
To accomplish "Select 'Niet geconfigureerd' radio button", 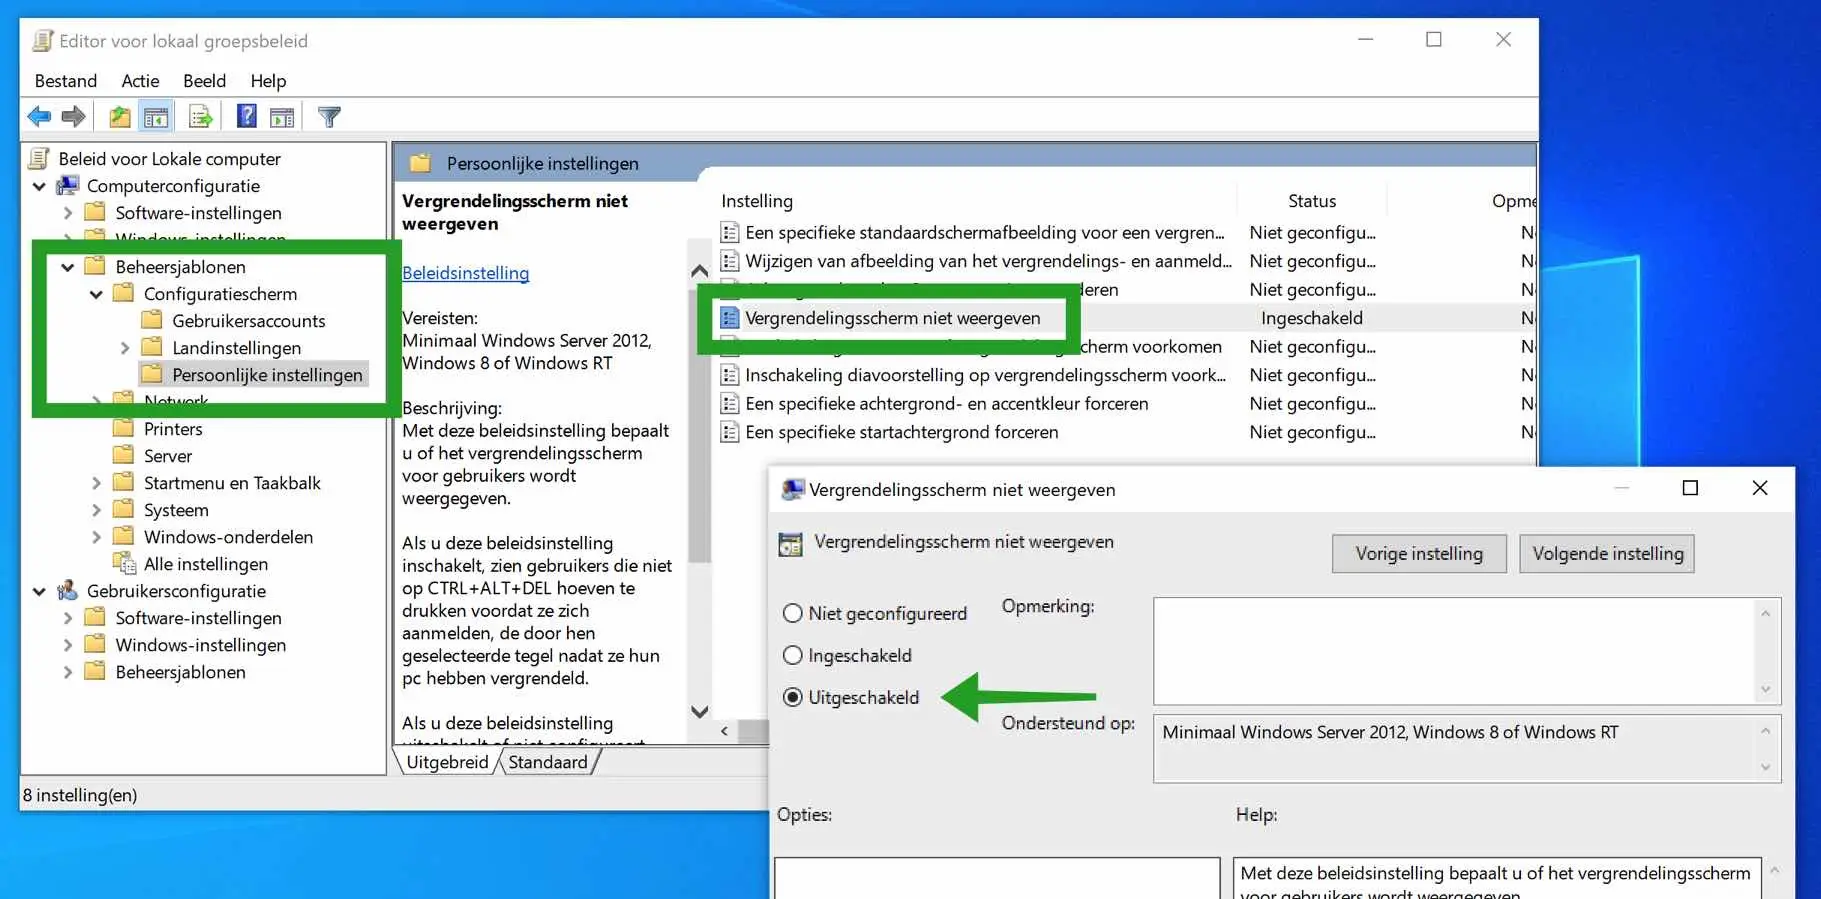I will 793,613.
